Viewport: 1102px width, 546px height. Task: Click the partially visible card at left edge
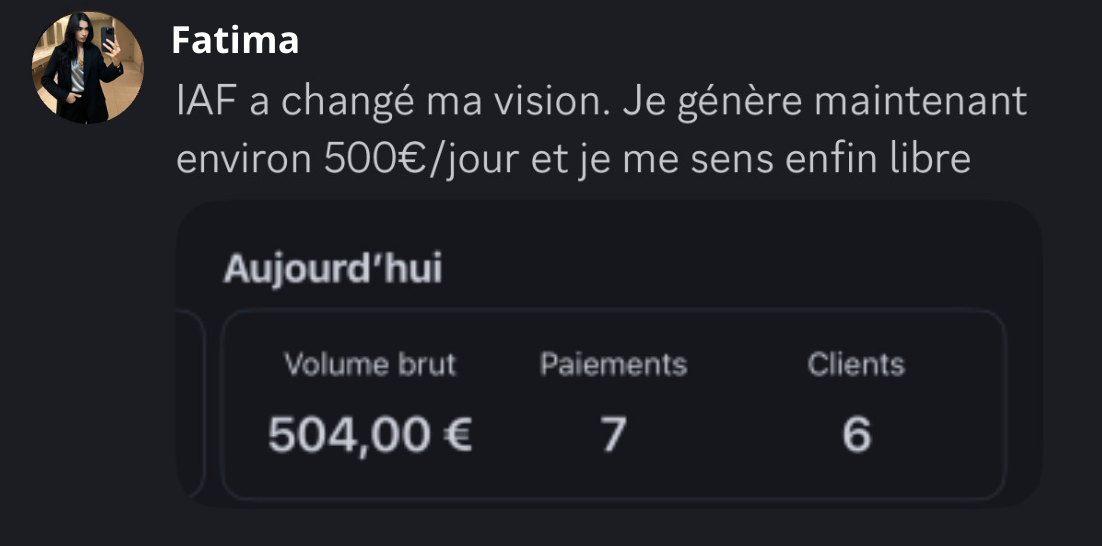click(x=191, y=404)
